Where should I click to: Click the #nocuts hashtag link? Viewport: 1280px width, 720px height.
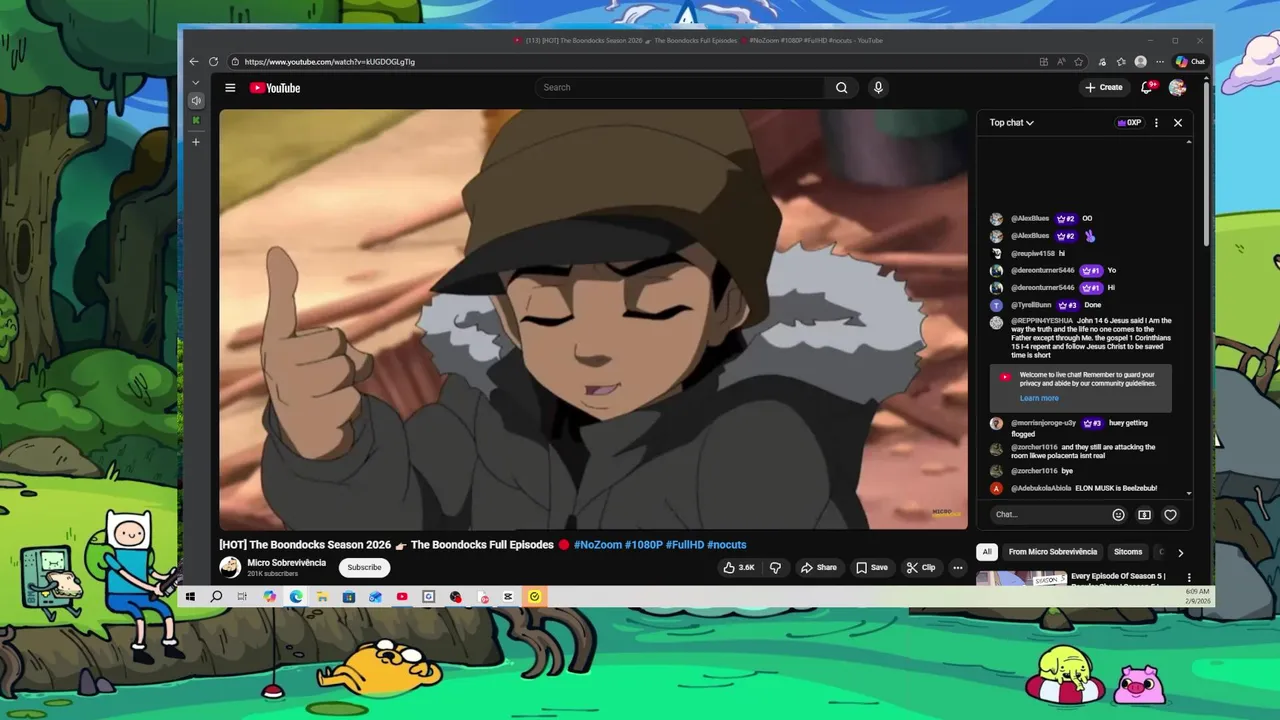pos(726,545)
